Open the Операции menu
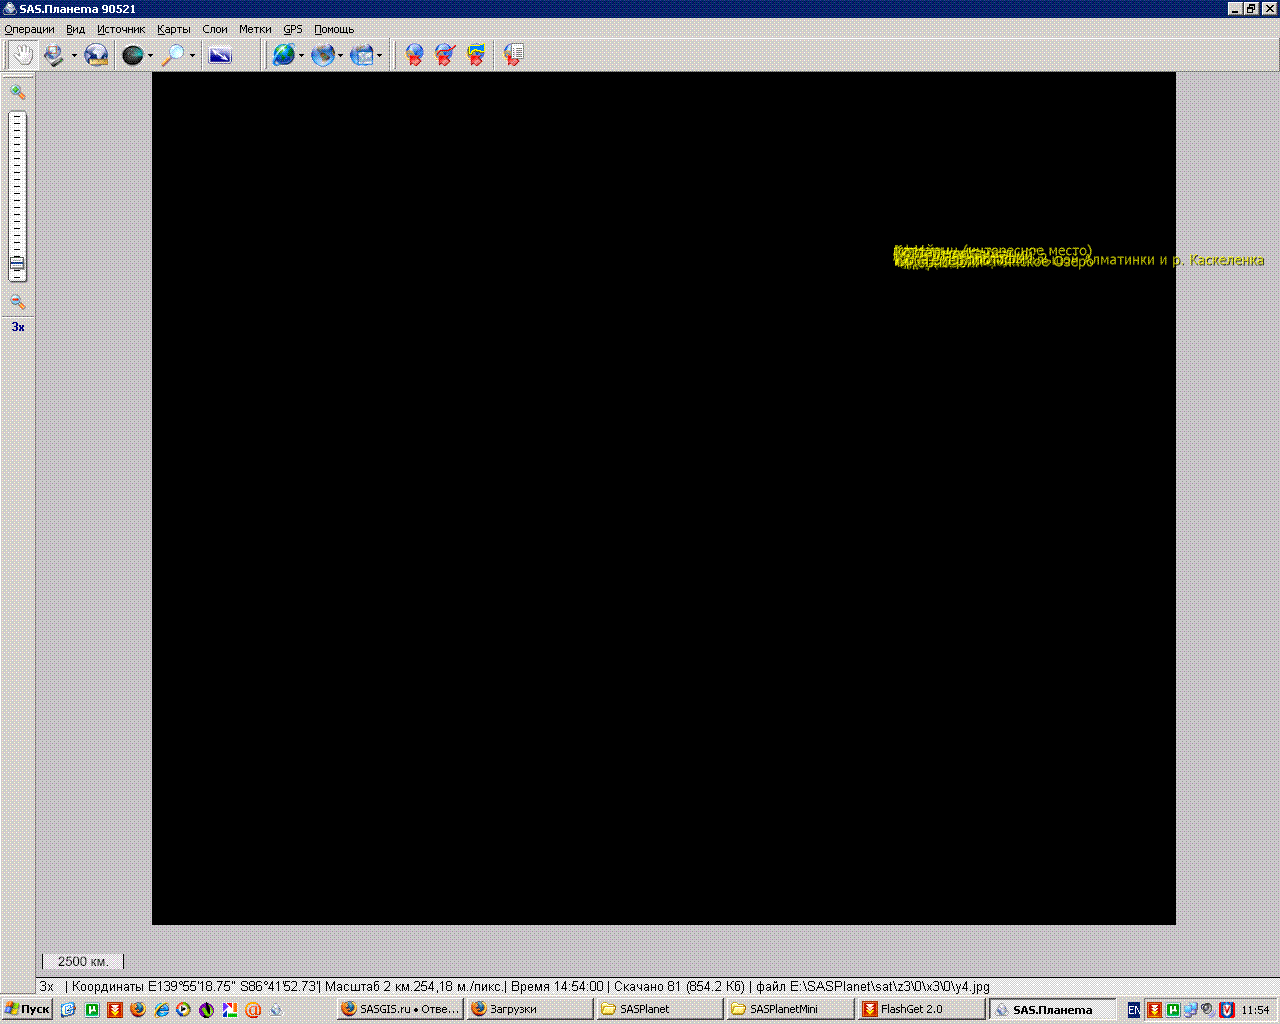This screenshot has width=1280, height=1024. tap(29, 29)
